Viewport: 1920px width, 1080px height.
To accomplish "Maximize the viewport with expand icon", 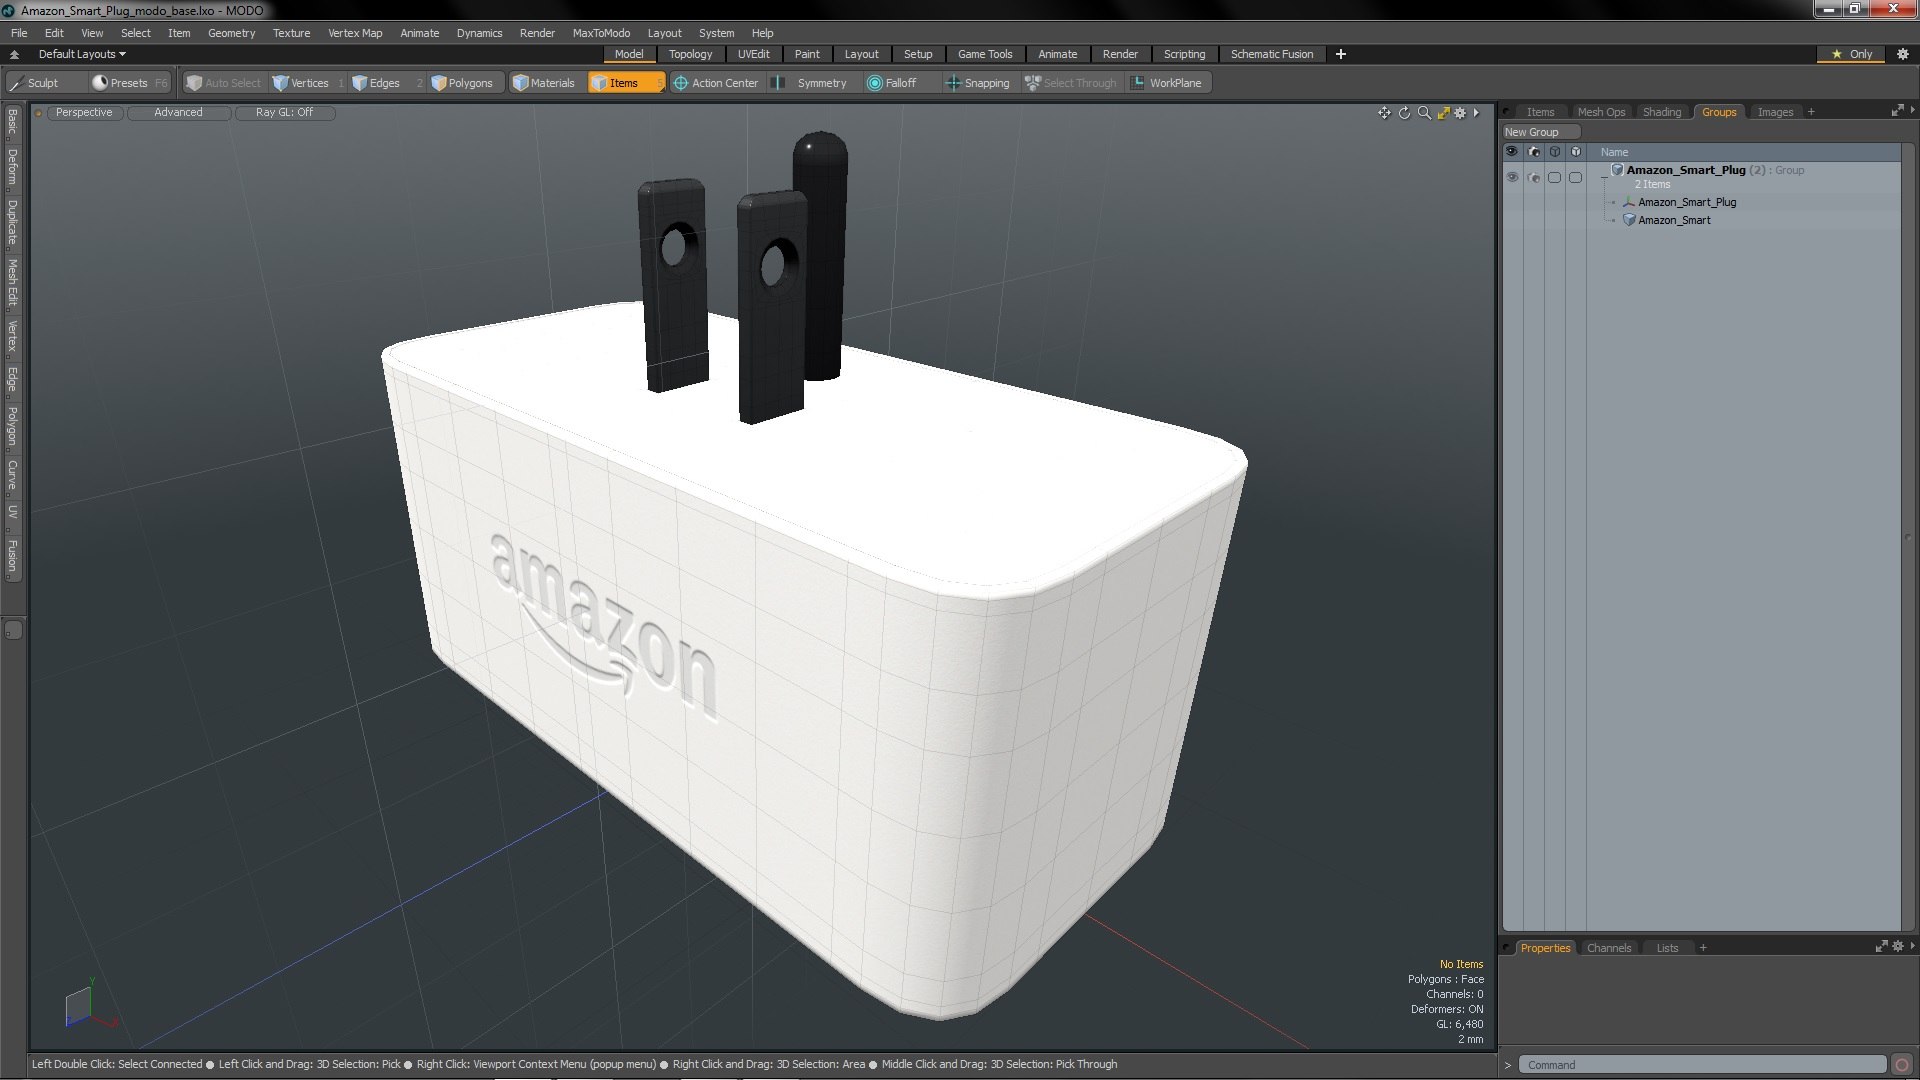I will pyautogui.click(x=1443, y=113).
